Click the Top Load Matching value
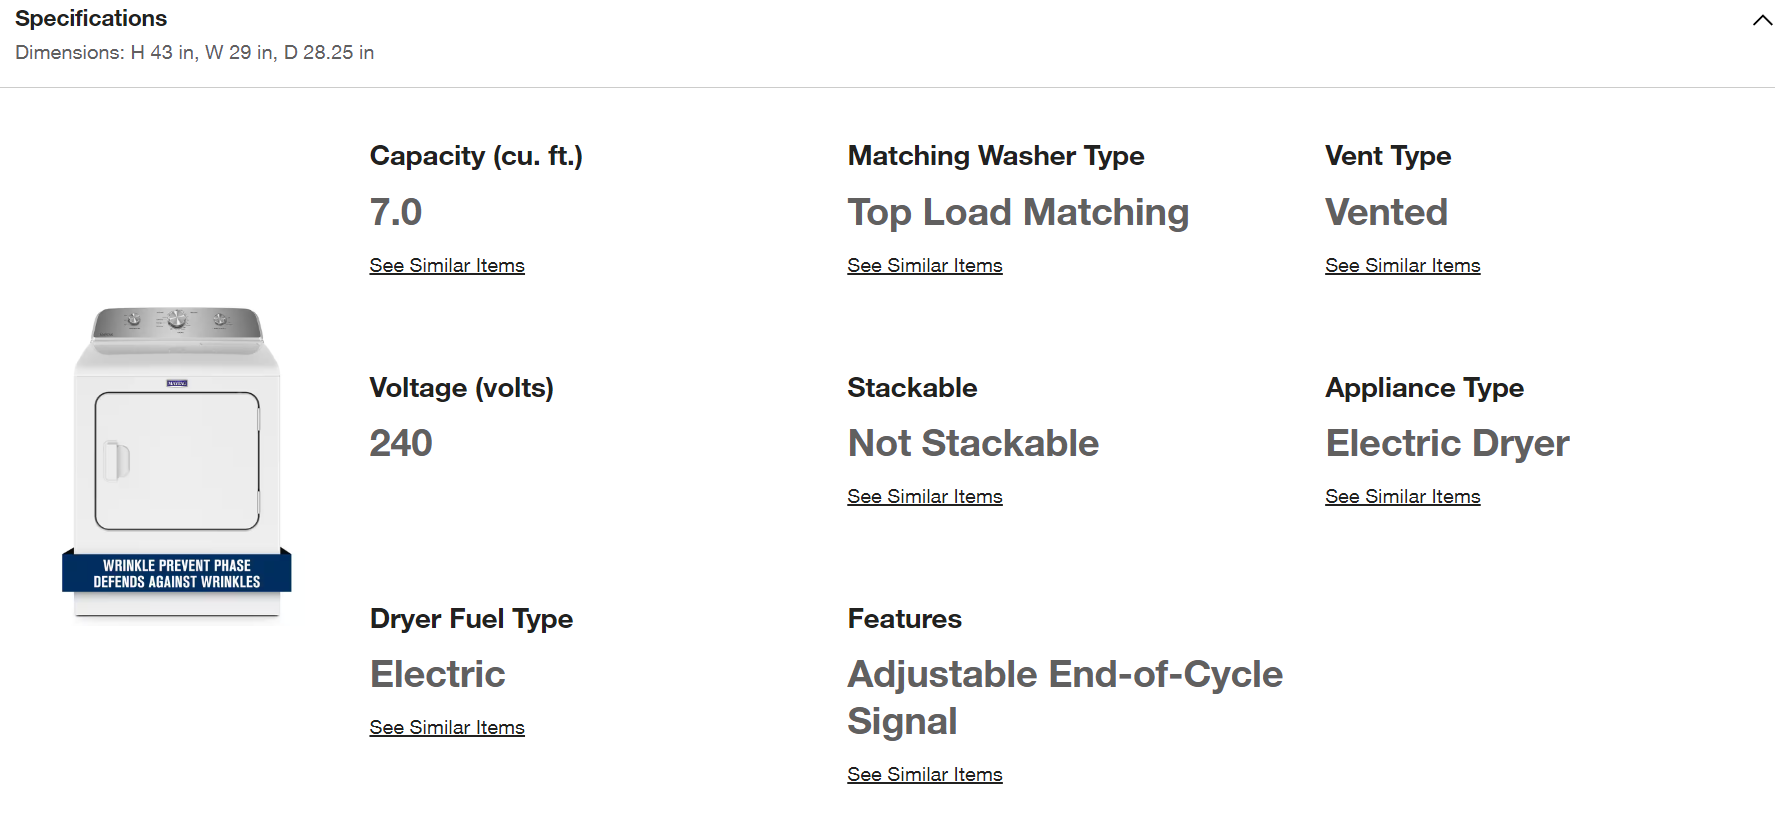Screen dimensions: 1775x825 point(1018,212)
